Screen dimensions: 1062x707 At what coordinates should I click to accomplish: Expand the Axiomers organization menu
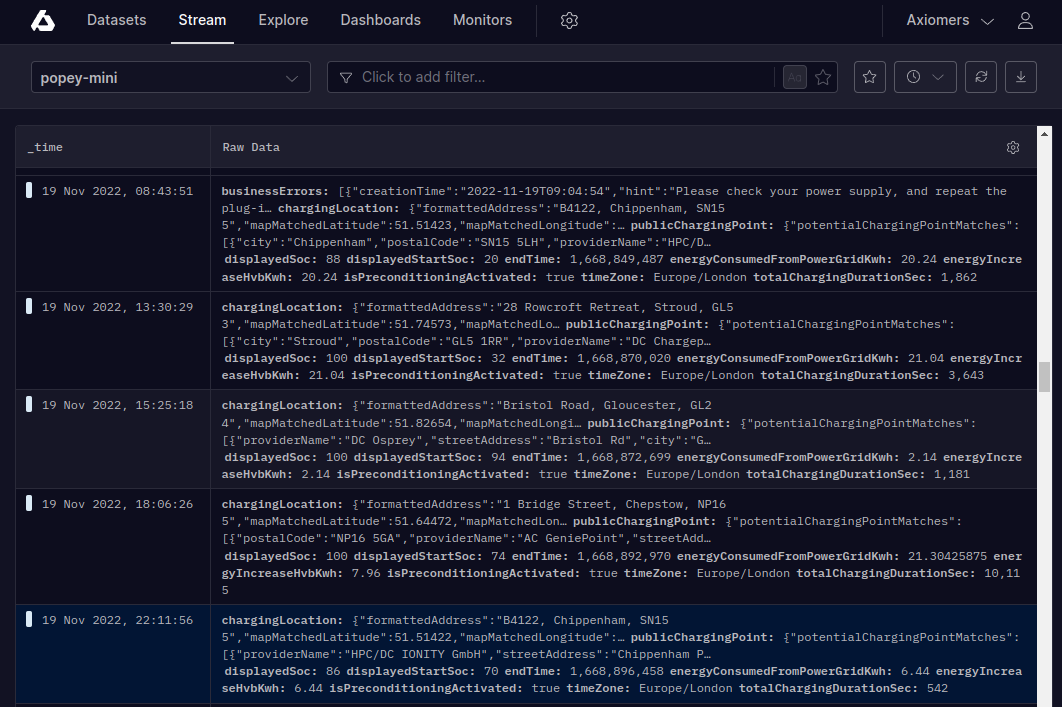click(x=949, y=21)
